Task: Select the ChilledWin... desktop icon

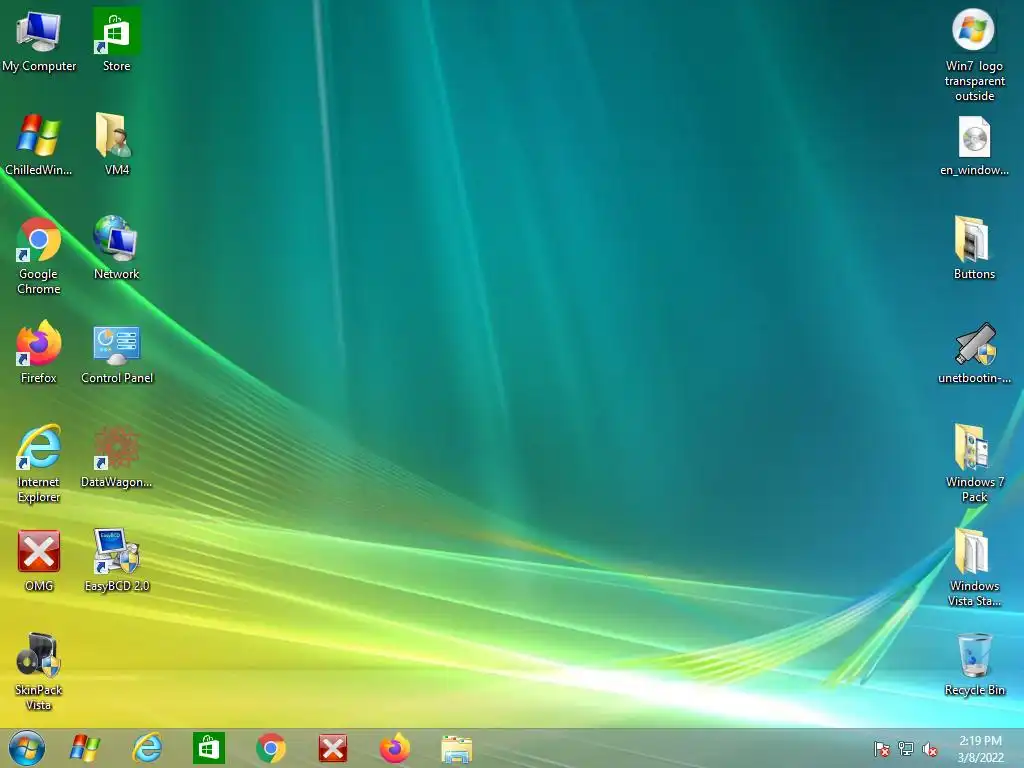Action: (39, 144)
